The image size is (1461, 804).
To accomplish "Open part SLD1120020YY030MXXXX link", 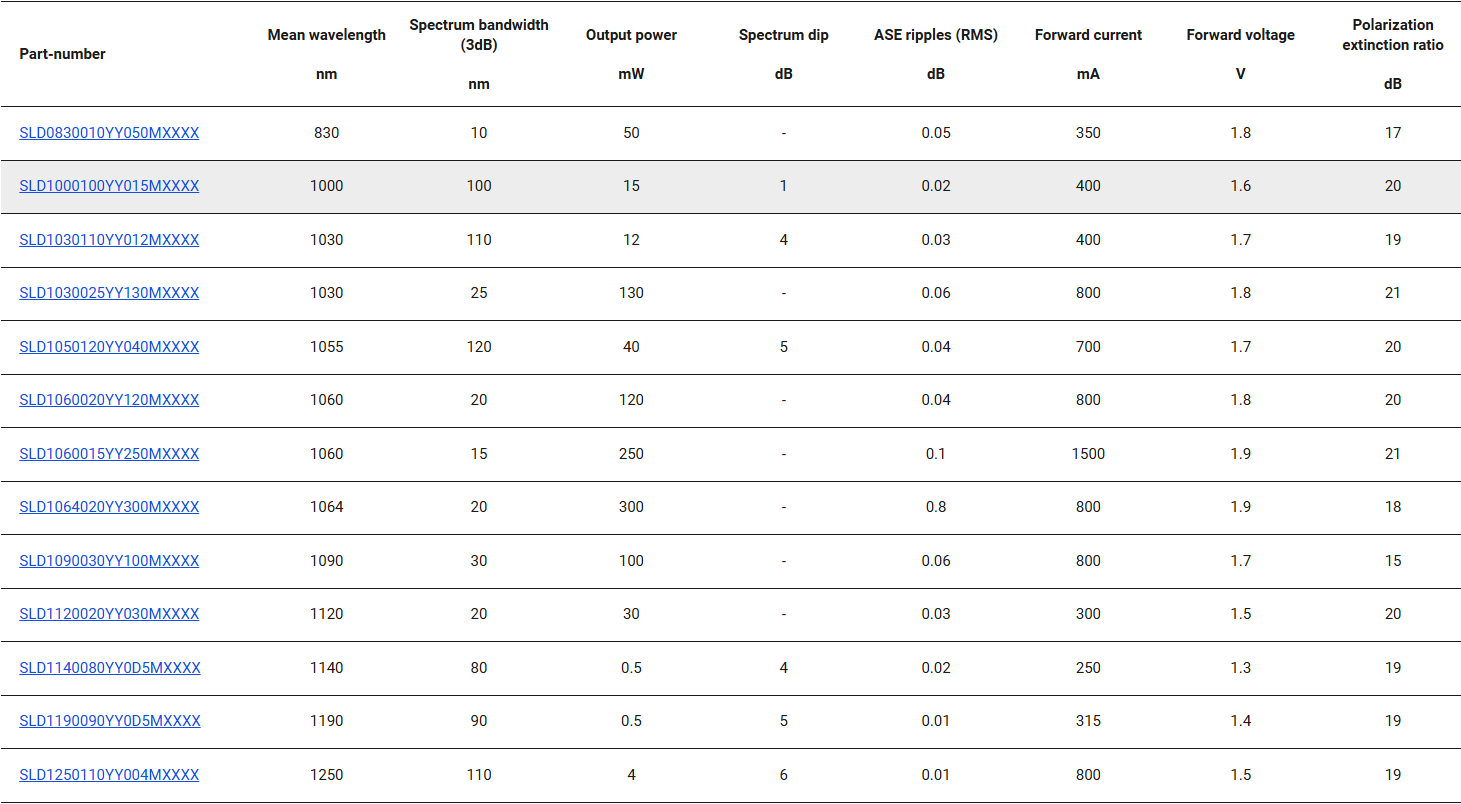I will coord(109,614).
